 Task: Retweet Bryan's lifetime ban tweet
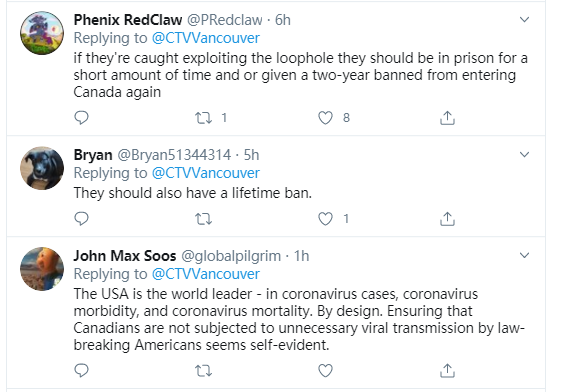point(203,219)
